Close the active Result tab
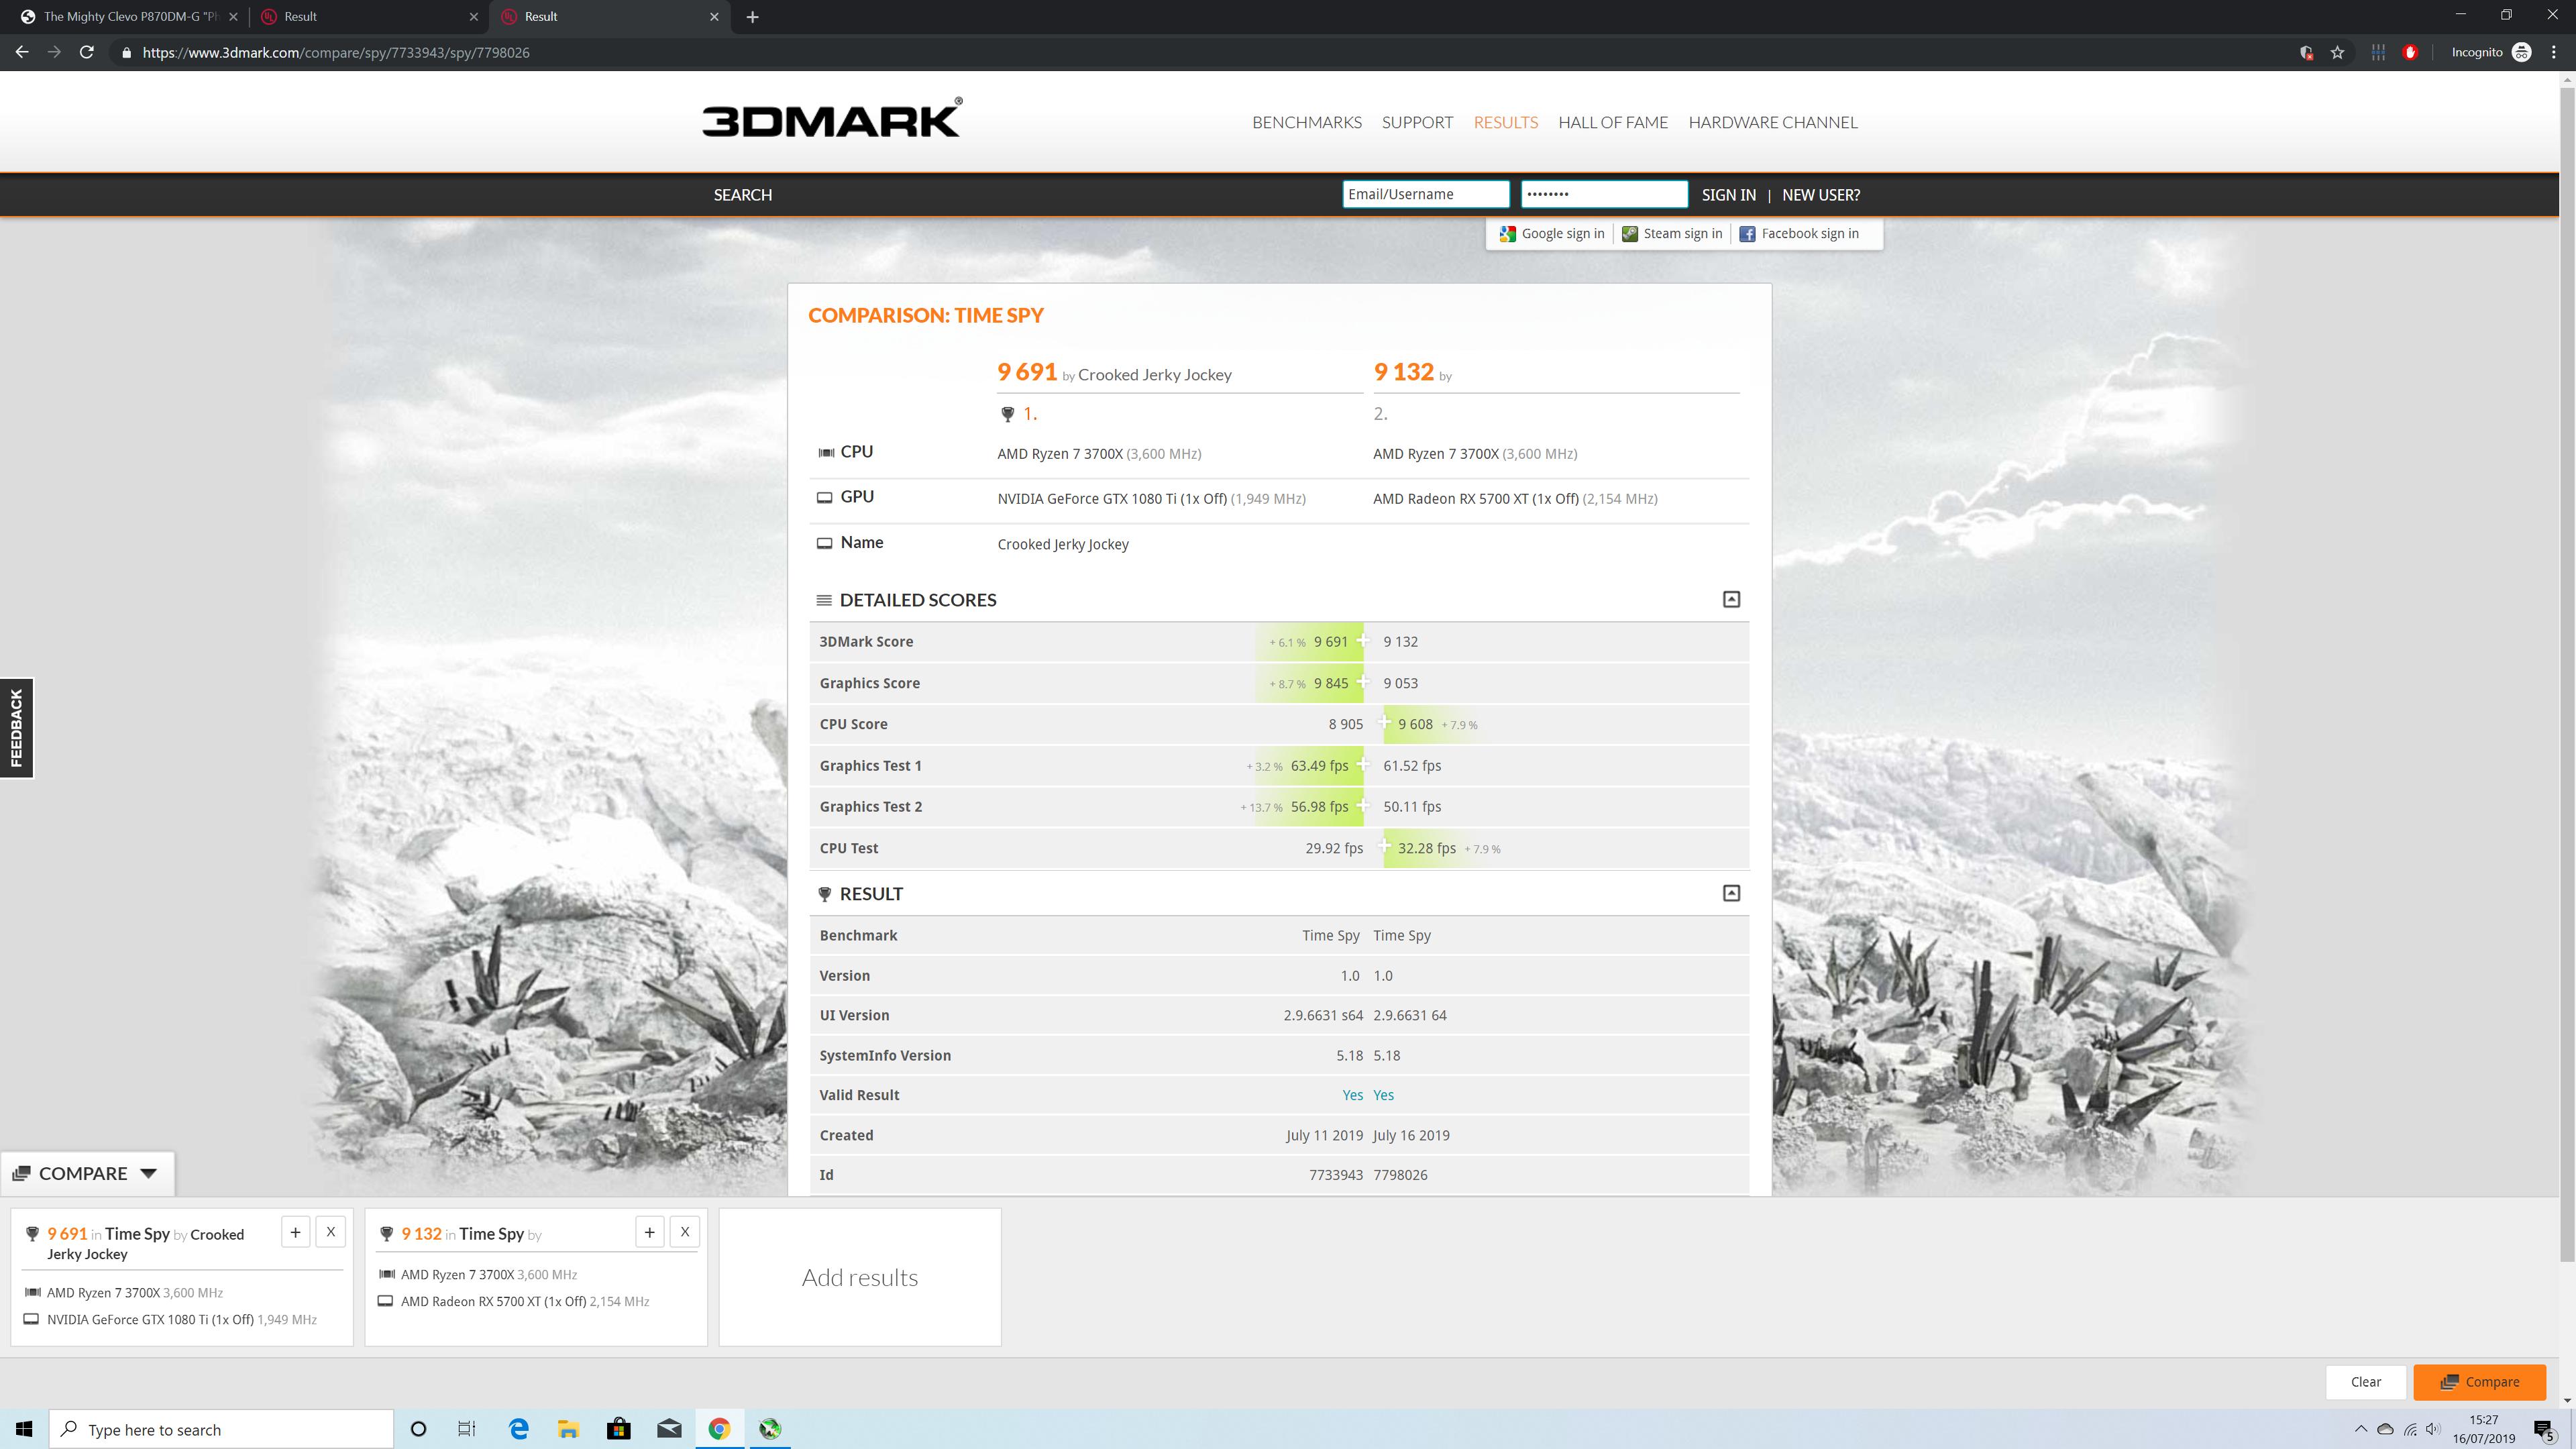Viewport: 2576px width, 1449px height. pyautogui.click(x=714, y=16)
